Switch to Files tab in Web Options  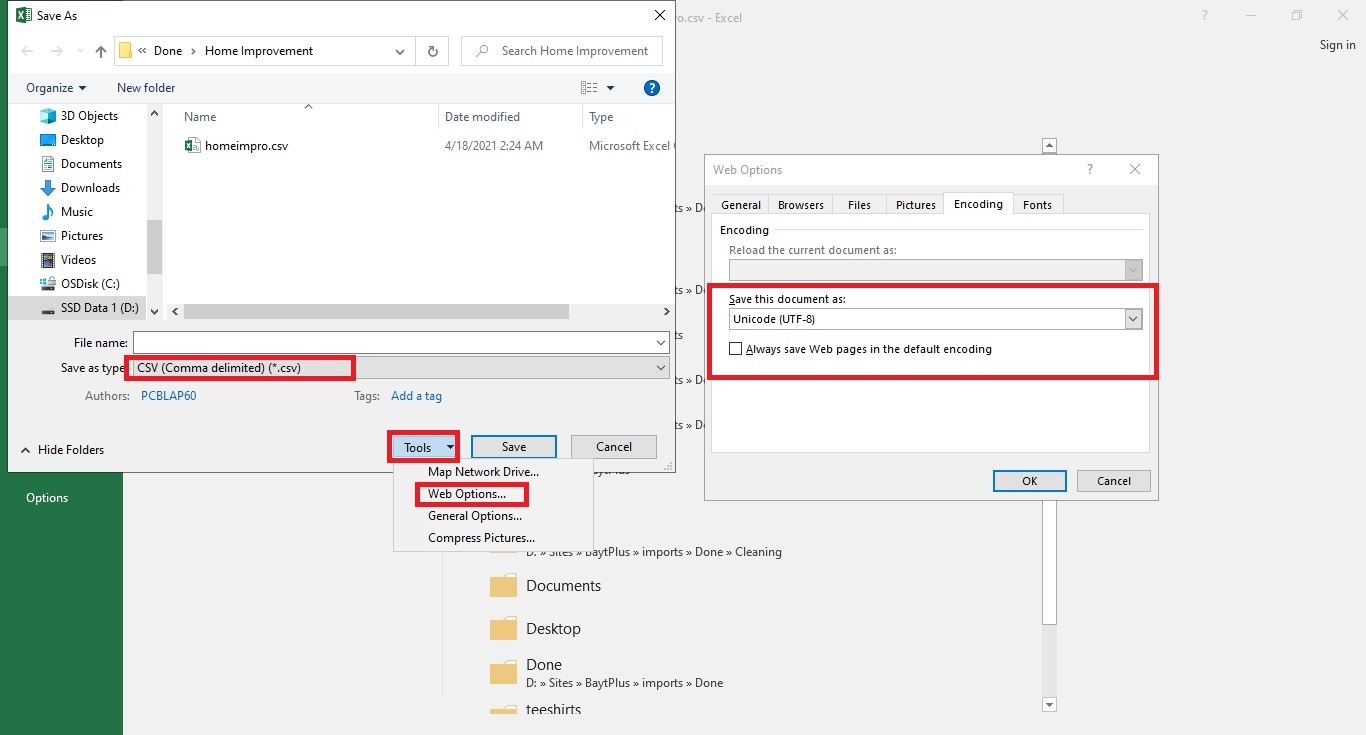click(x=859, y=205)
